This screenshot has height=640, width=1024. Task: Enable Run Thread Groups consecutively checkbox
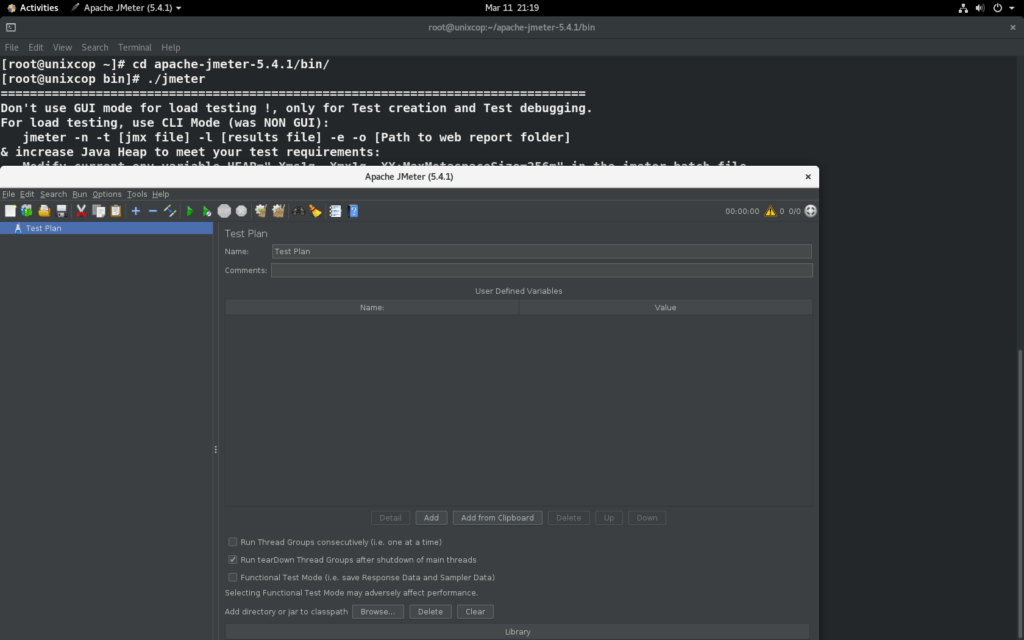[x=232, y=542]
